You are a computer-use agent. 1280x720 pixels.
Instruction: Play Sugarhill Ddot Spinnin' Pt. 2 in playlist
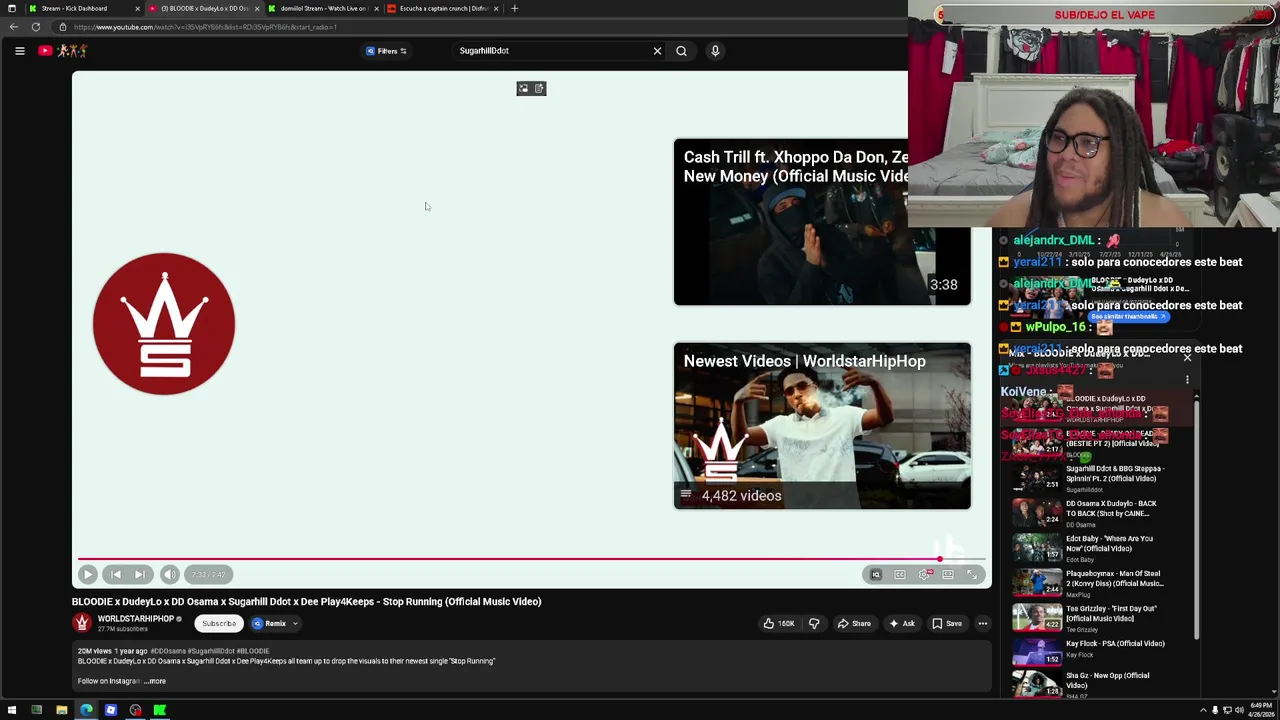click(x=1090, y=478)
